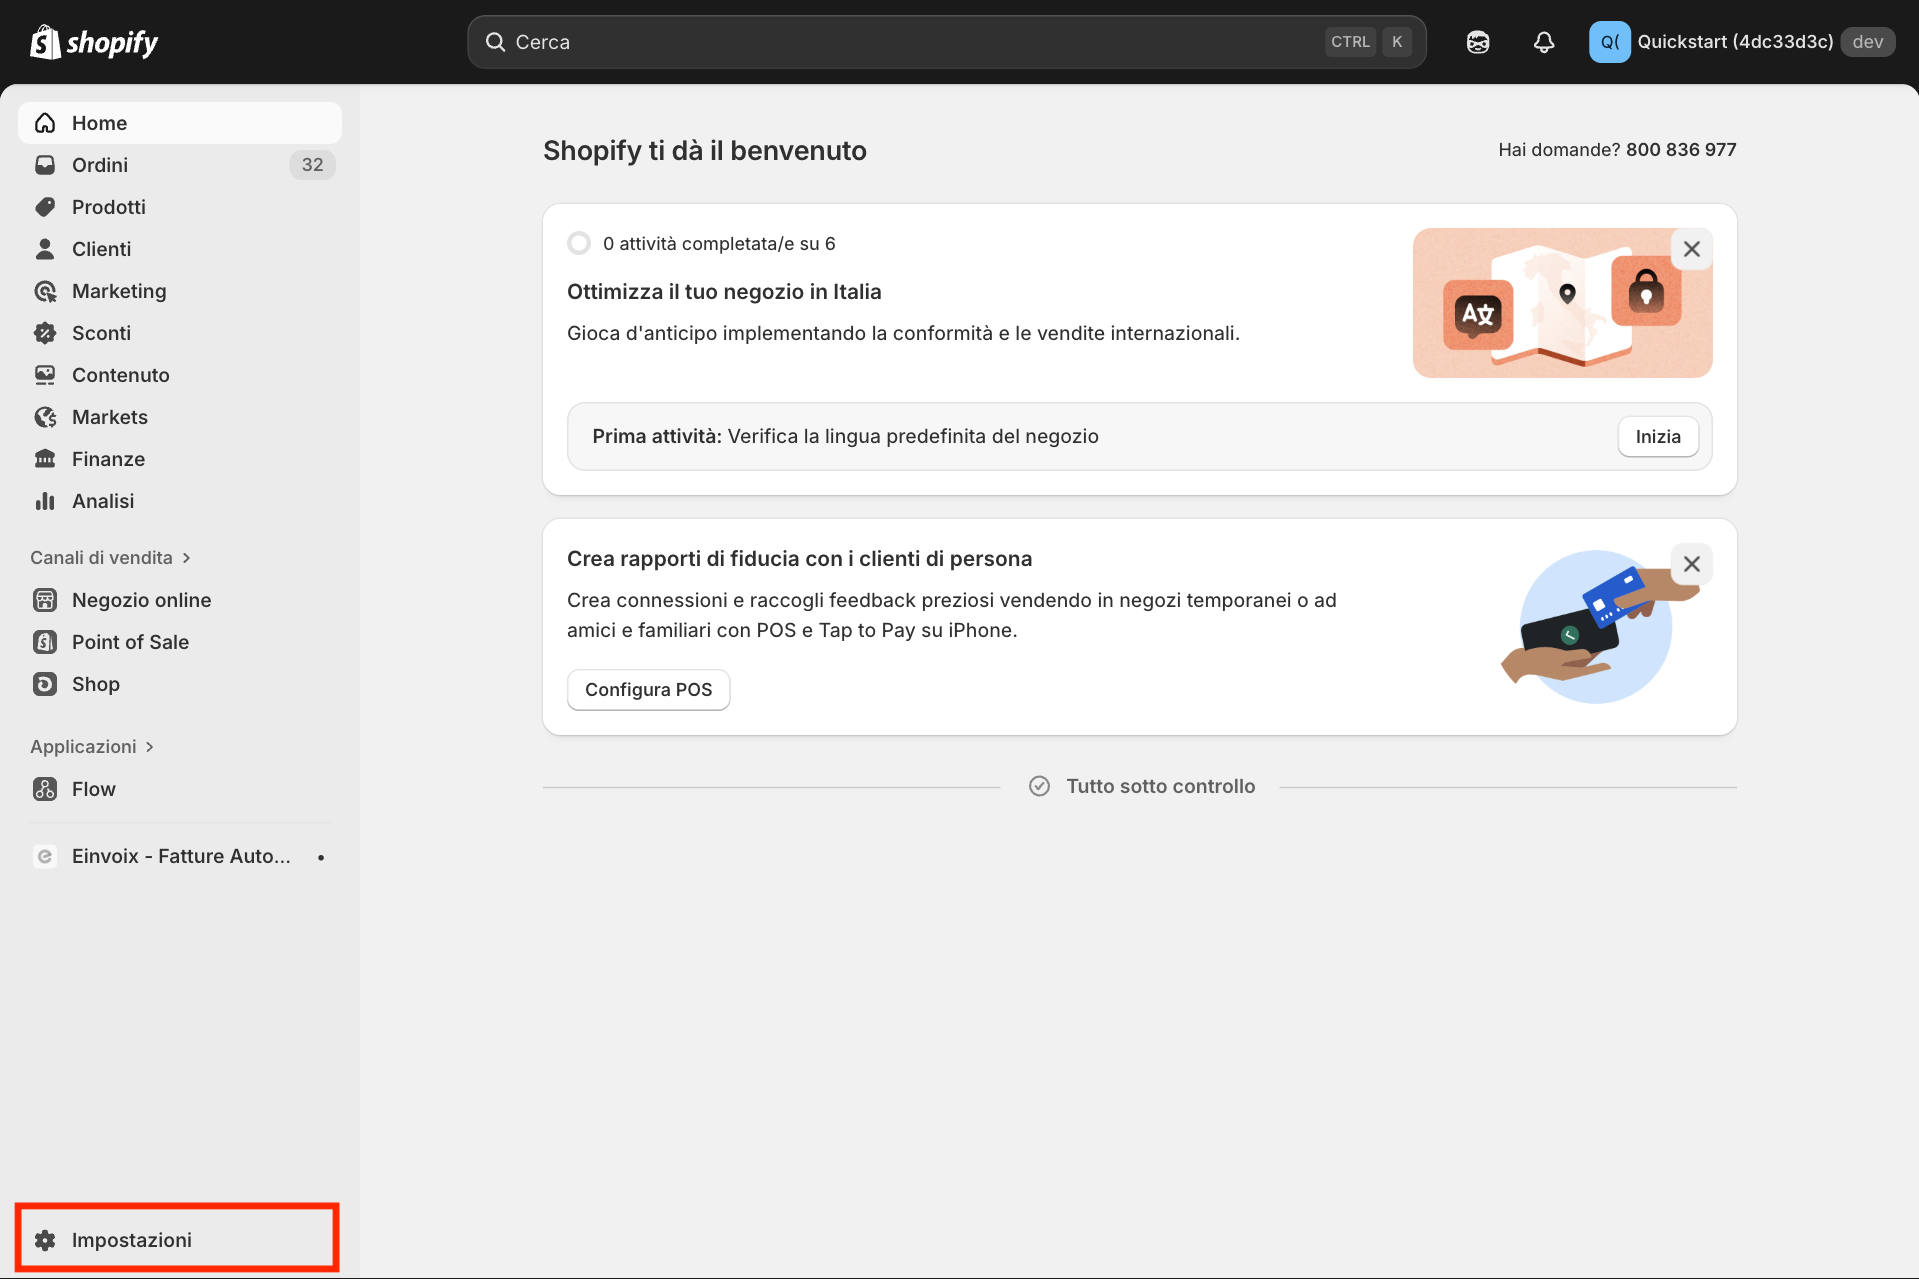Click the Shopify logo
Viewport: 1919px width, 1279px height.
click(93, 41)
